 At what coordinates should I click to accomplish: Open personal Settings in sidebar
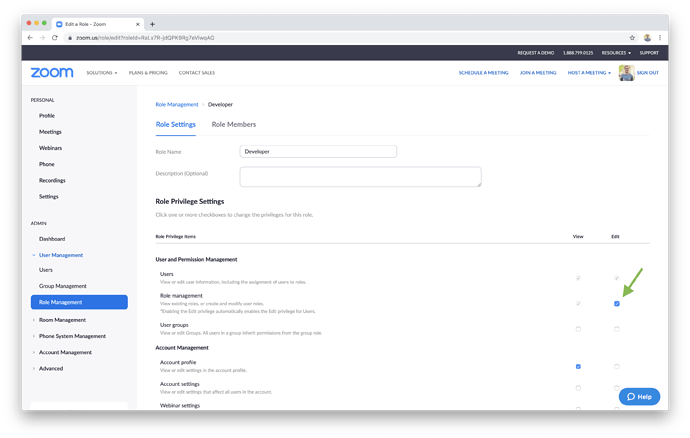(x=48, y=197)
